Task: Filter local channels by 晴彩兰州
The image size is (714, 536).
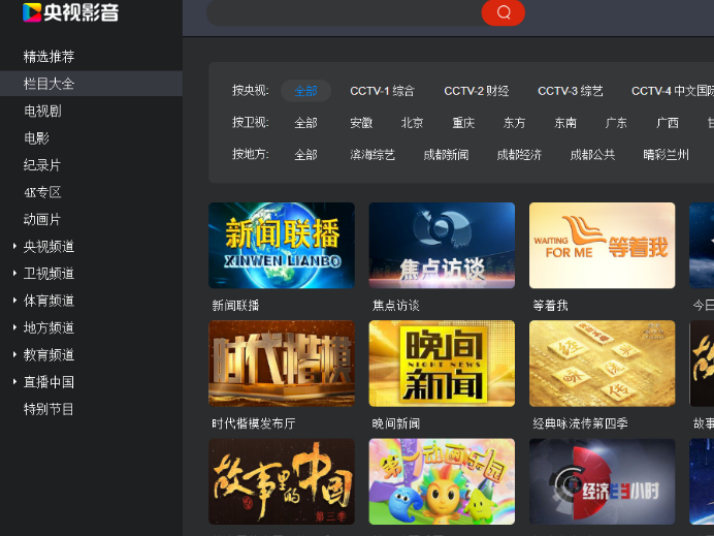Action: pos(666,154)
